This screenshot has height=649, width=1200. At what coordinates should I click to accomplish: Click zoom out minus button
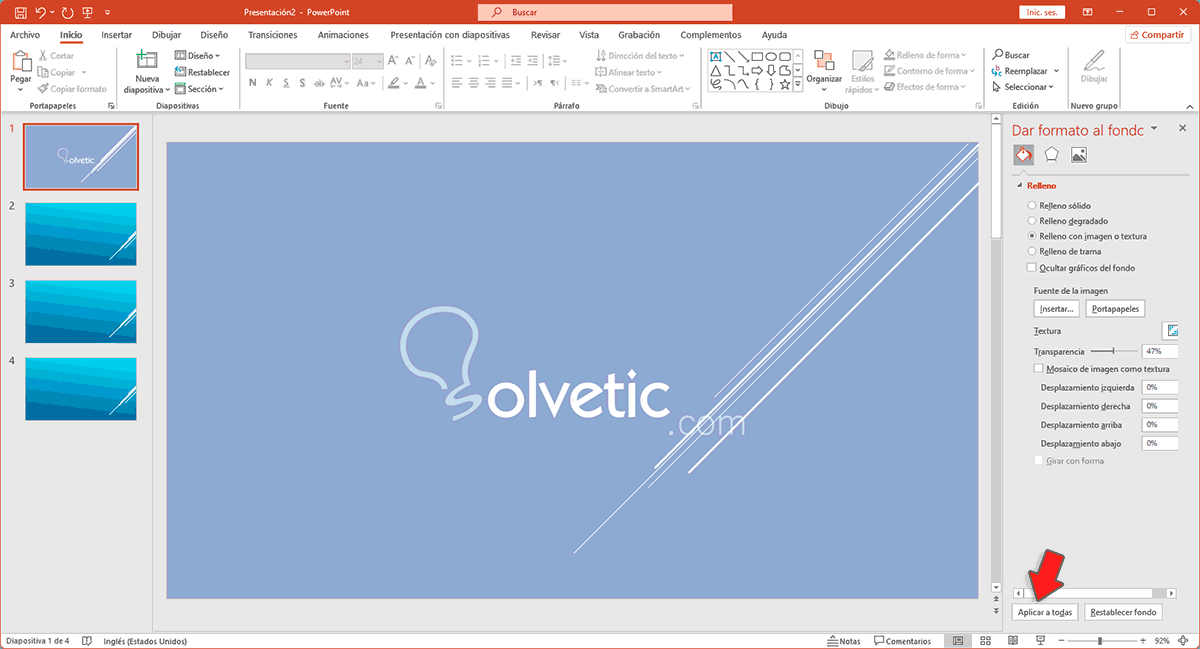click(x=1062, y=641)
